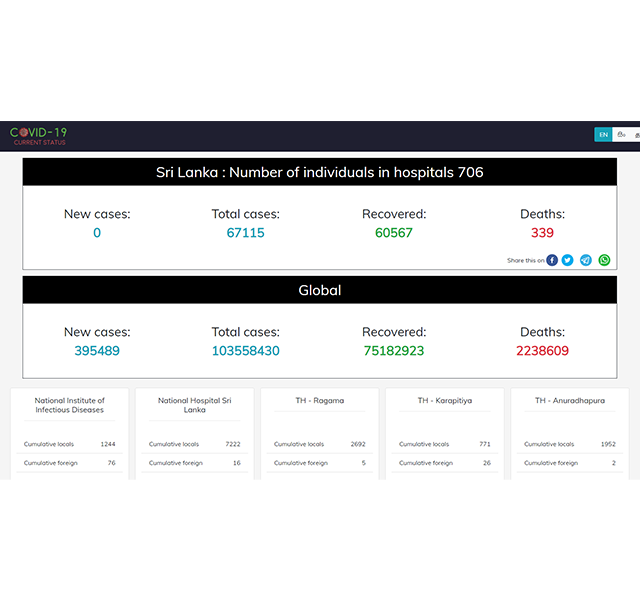Click Sri Lanka deaths value 339
The image size is (640, 600).
pyautogui.click(x=542, y=233)
